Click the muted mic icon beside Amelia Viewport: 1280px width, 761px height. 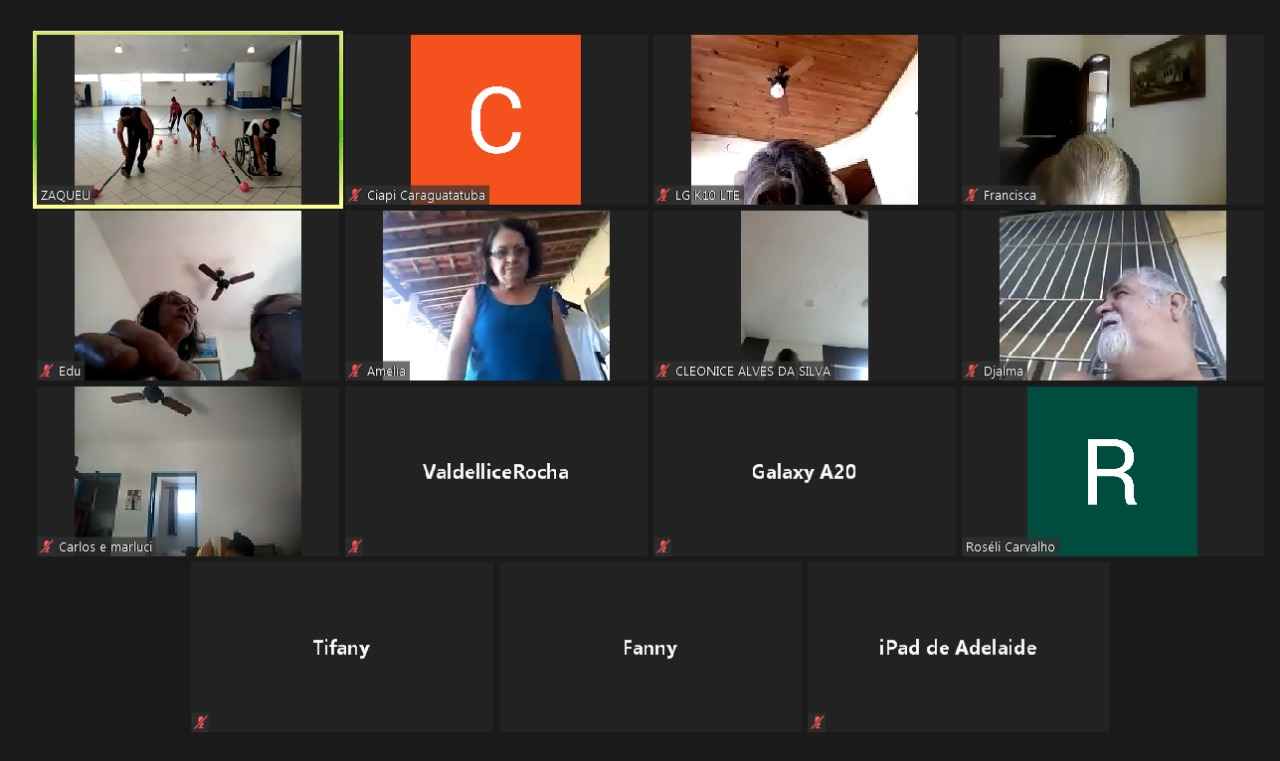pos(355,371)
